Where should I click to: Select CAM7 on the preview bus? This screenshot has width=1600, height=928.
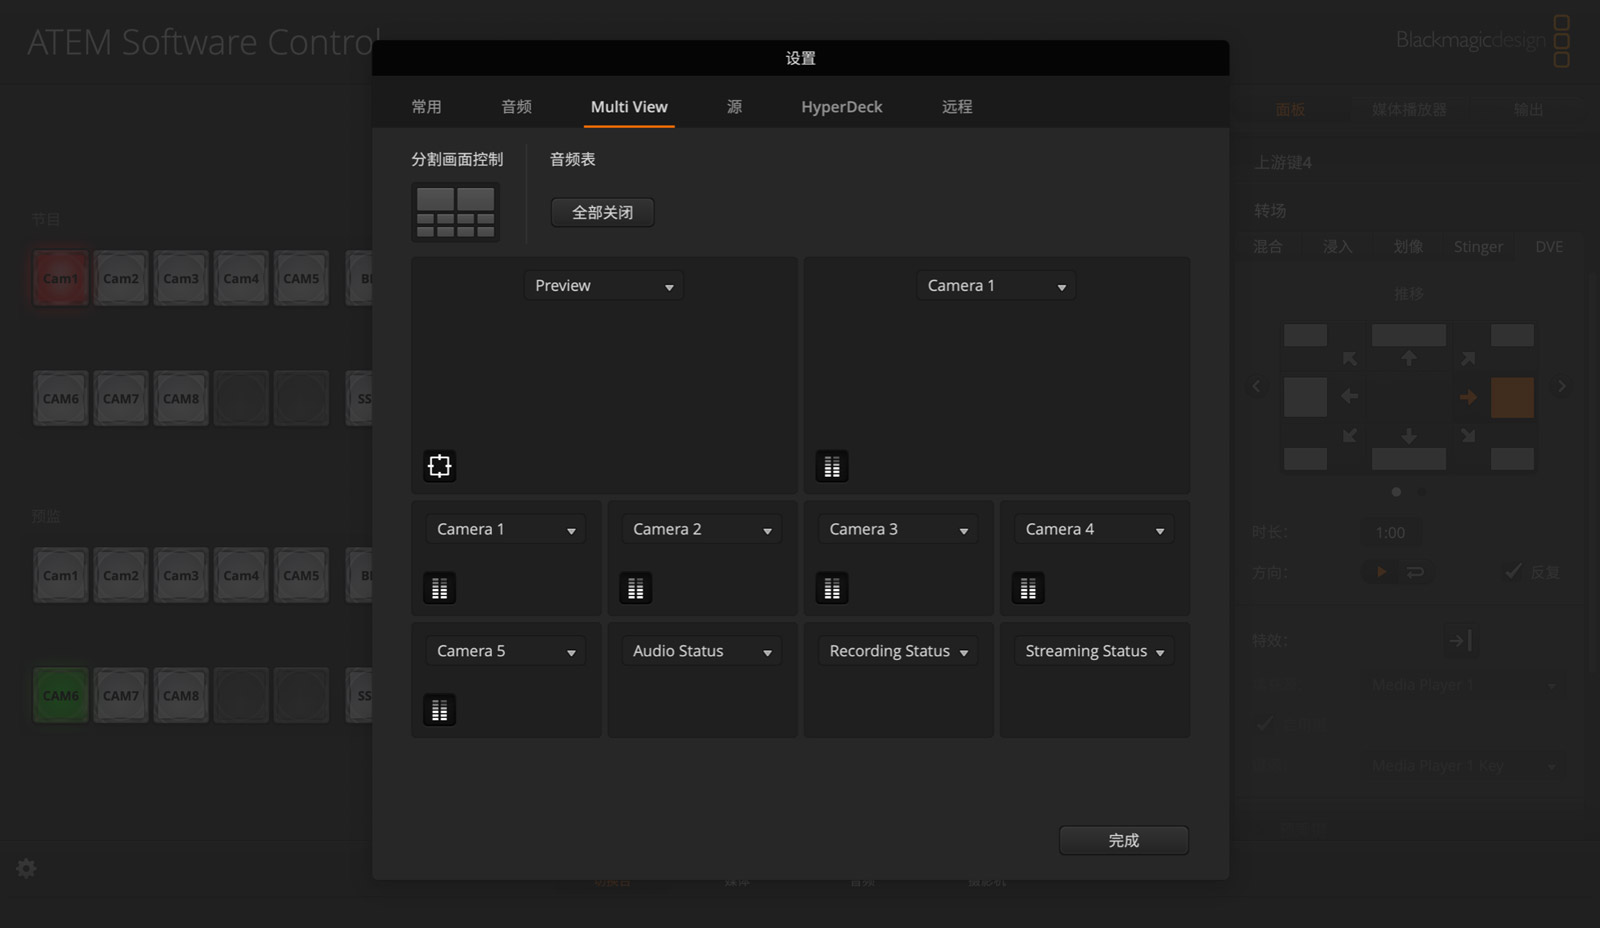[x=121, y=695]
